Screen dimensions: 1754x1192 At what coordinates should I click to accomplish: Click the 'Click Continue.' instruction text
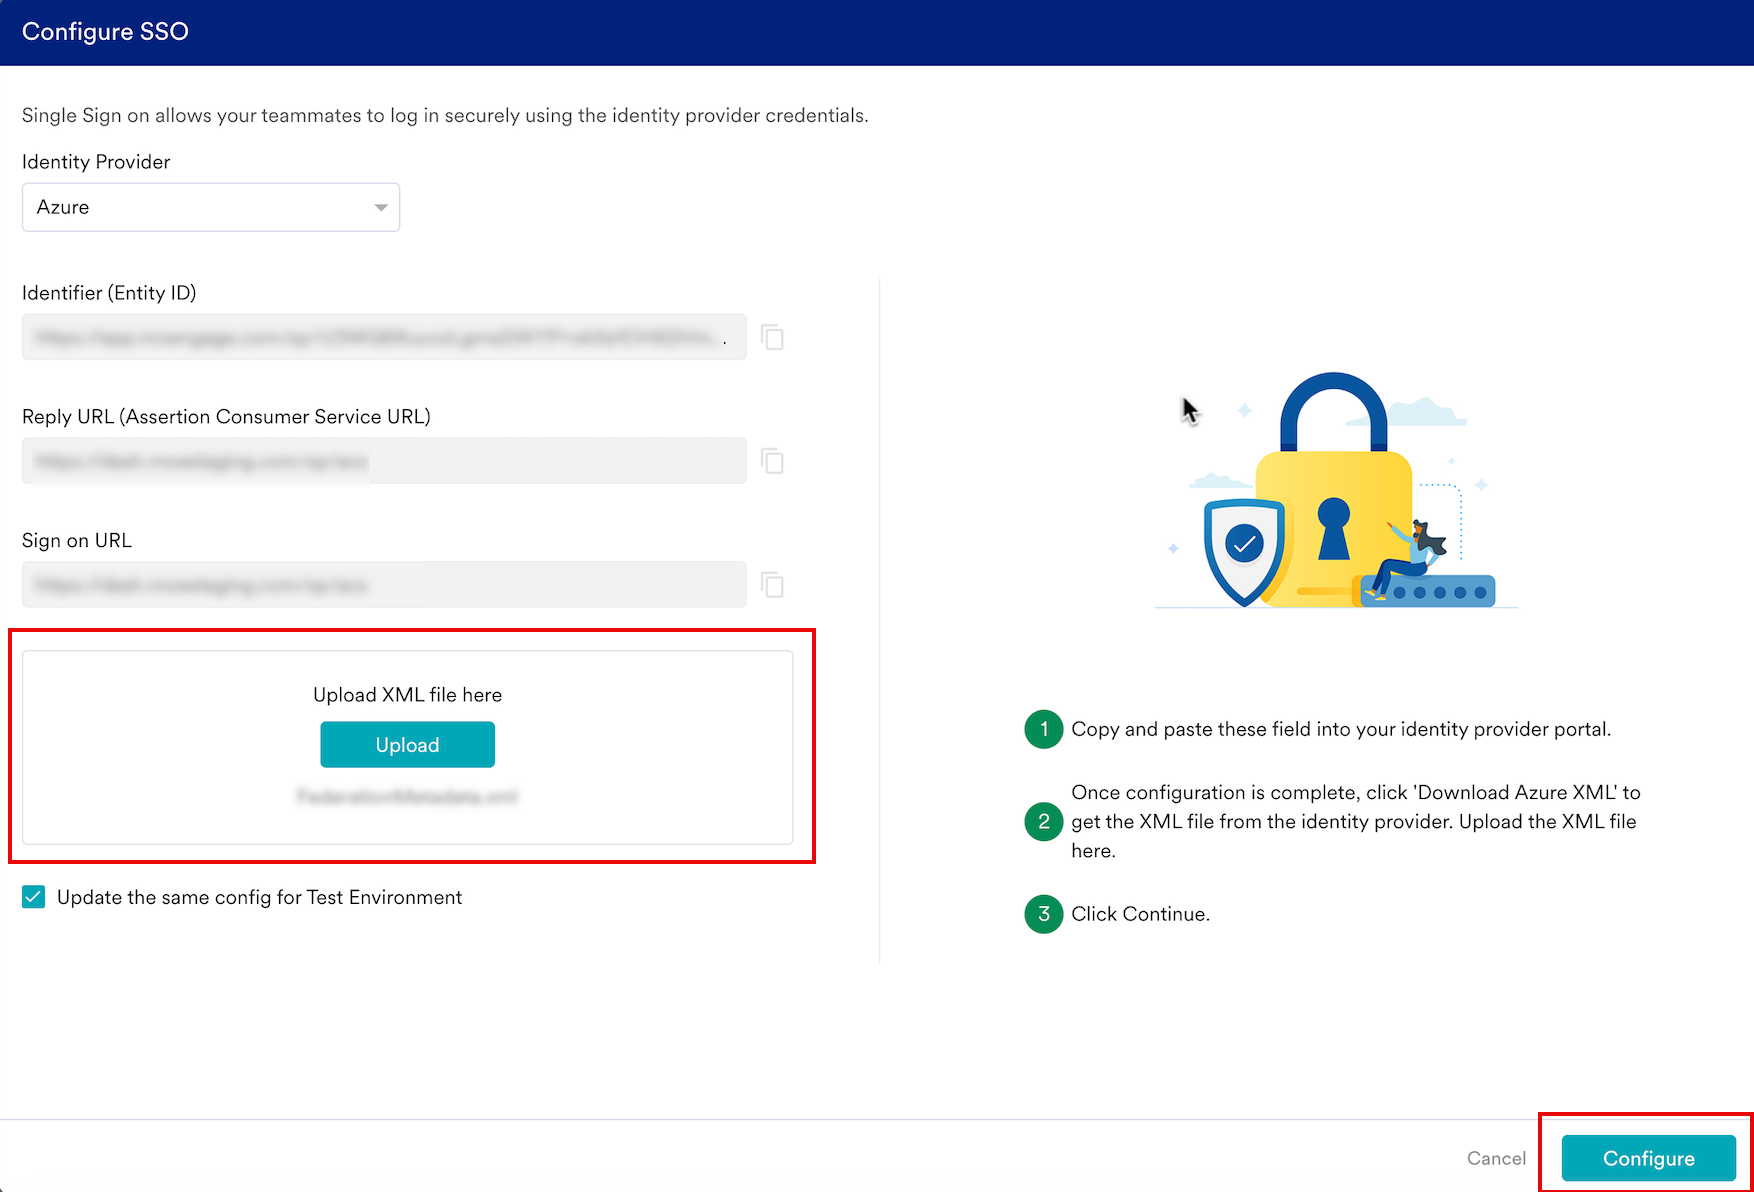coord(1140,914)
